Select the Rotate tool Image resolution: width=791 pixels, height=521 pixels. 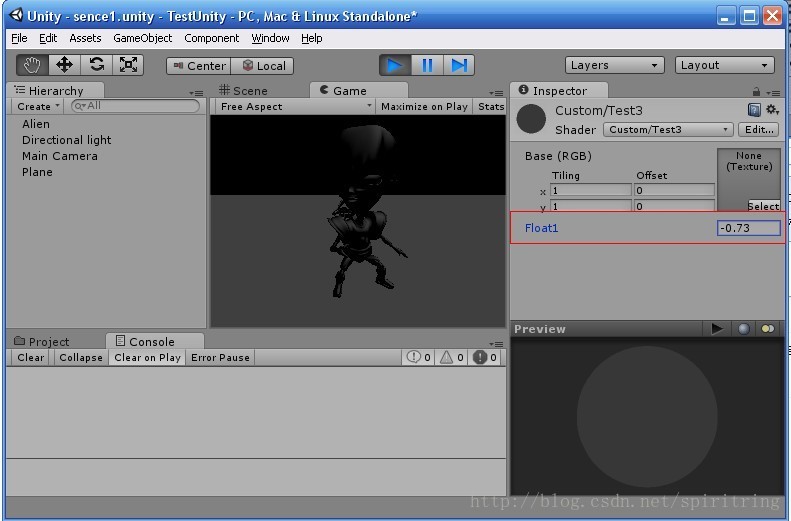[96, 65]
